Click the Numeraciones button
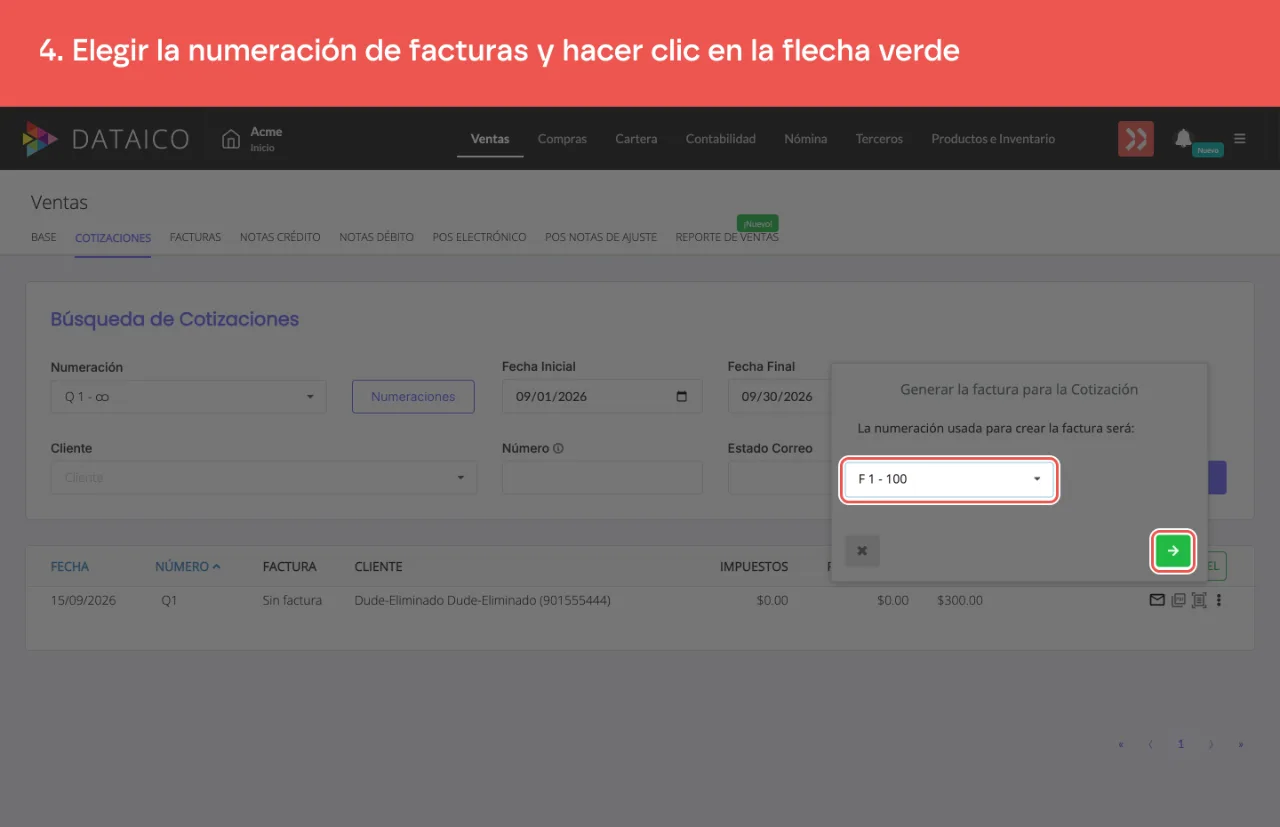Viewport: 1280px width, 827px height. [413, 397]
